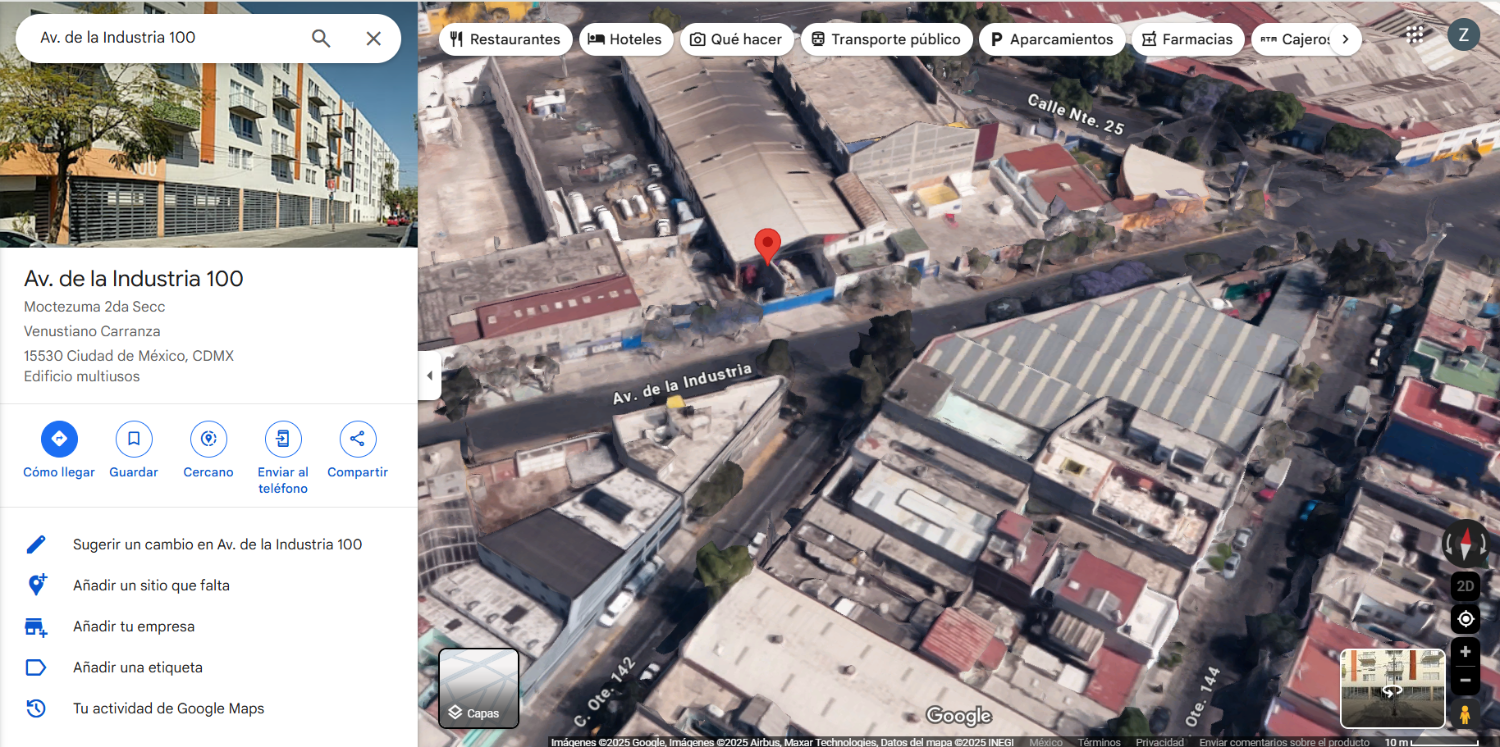Screen dimensions: 1500x747
Task: Select Añadir un sitio que falta
Action: 151,586
